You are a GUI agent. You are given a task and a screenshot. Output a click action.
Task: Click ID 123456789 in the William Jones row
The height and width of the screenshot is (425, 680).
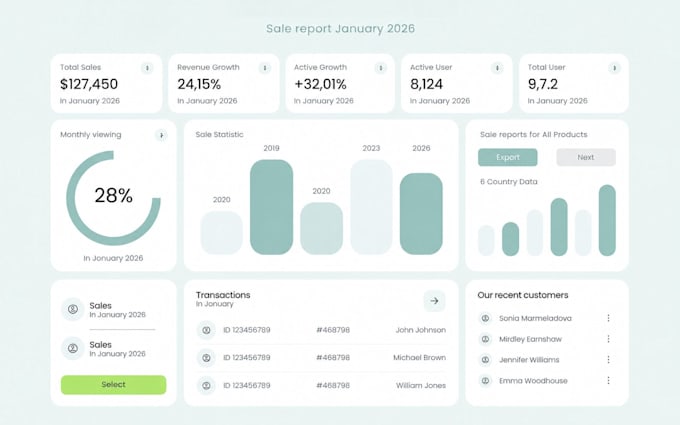[247, 386]
